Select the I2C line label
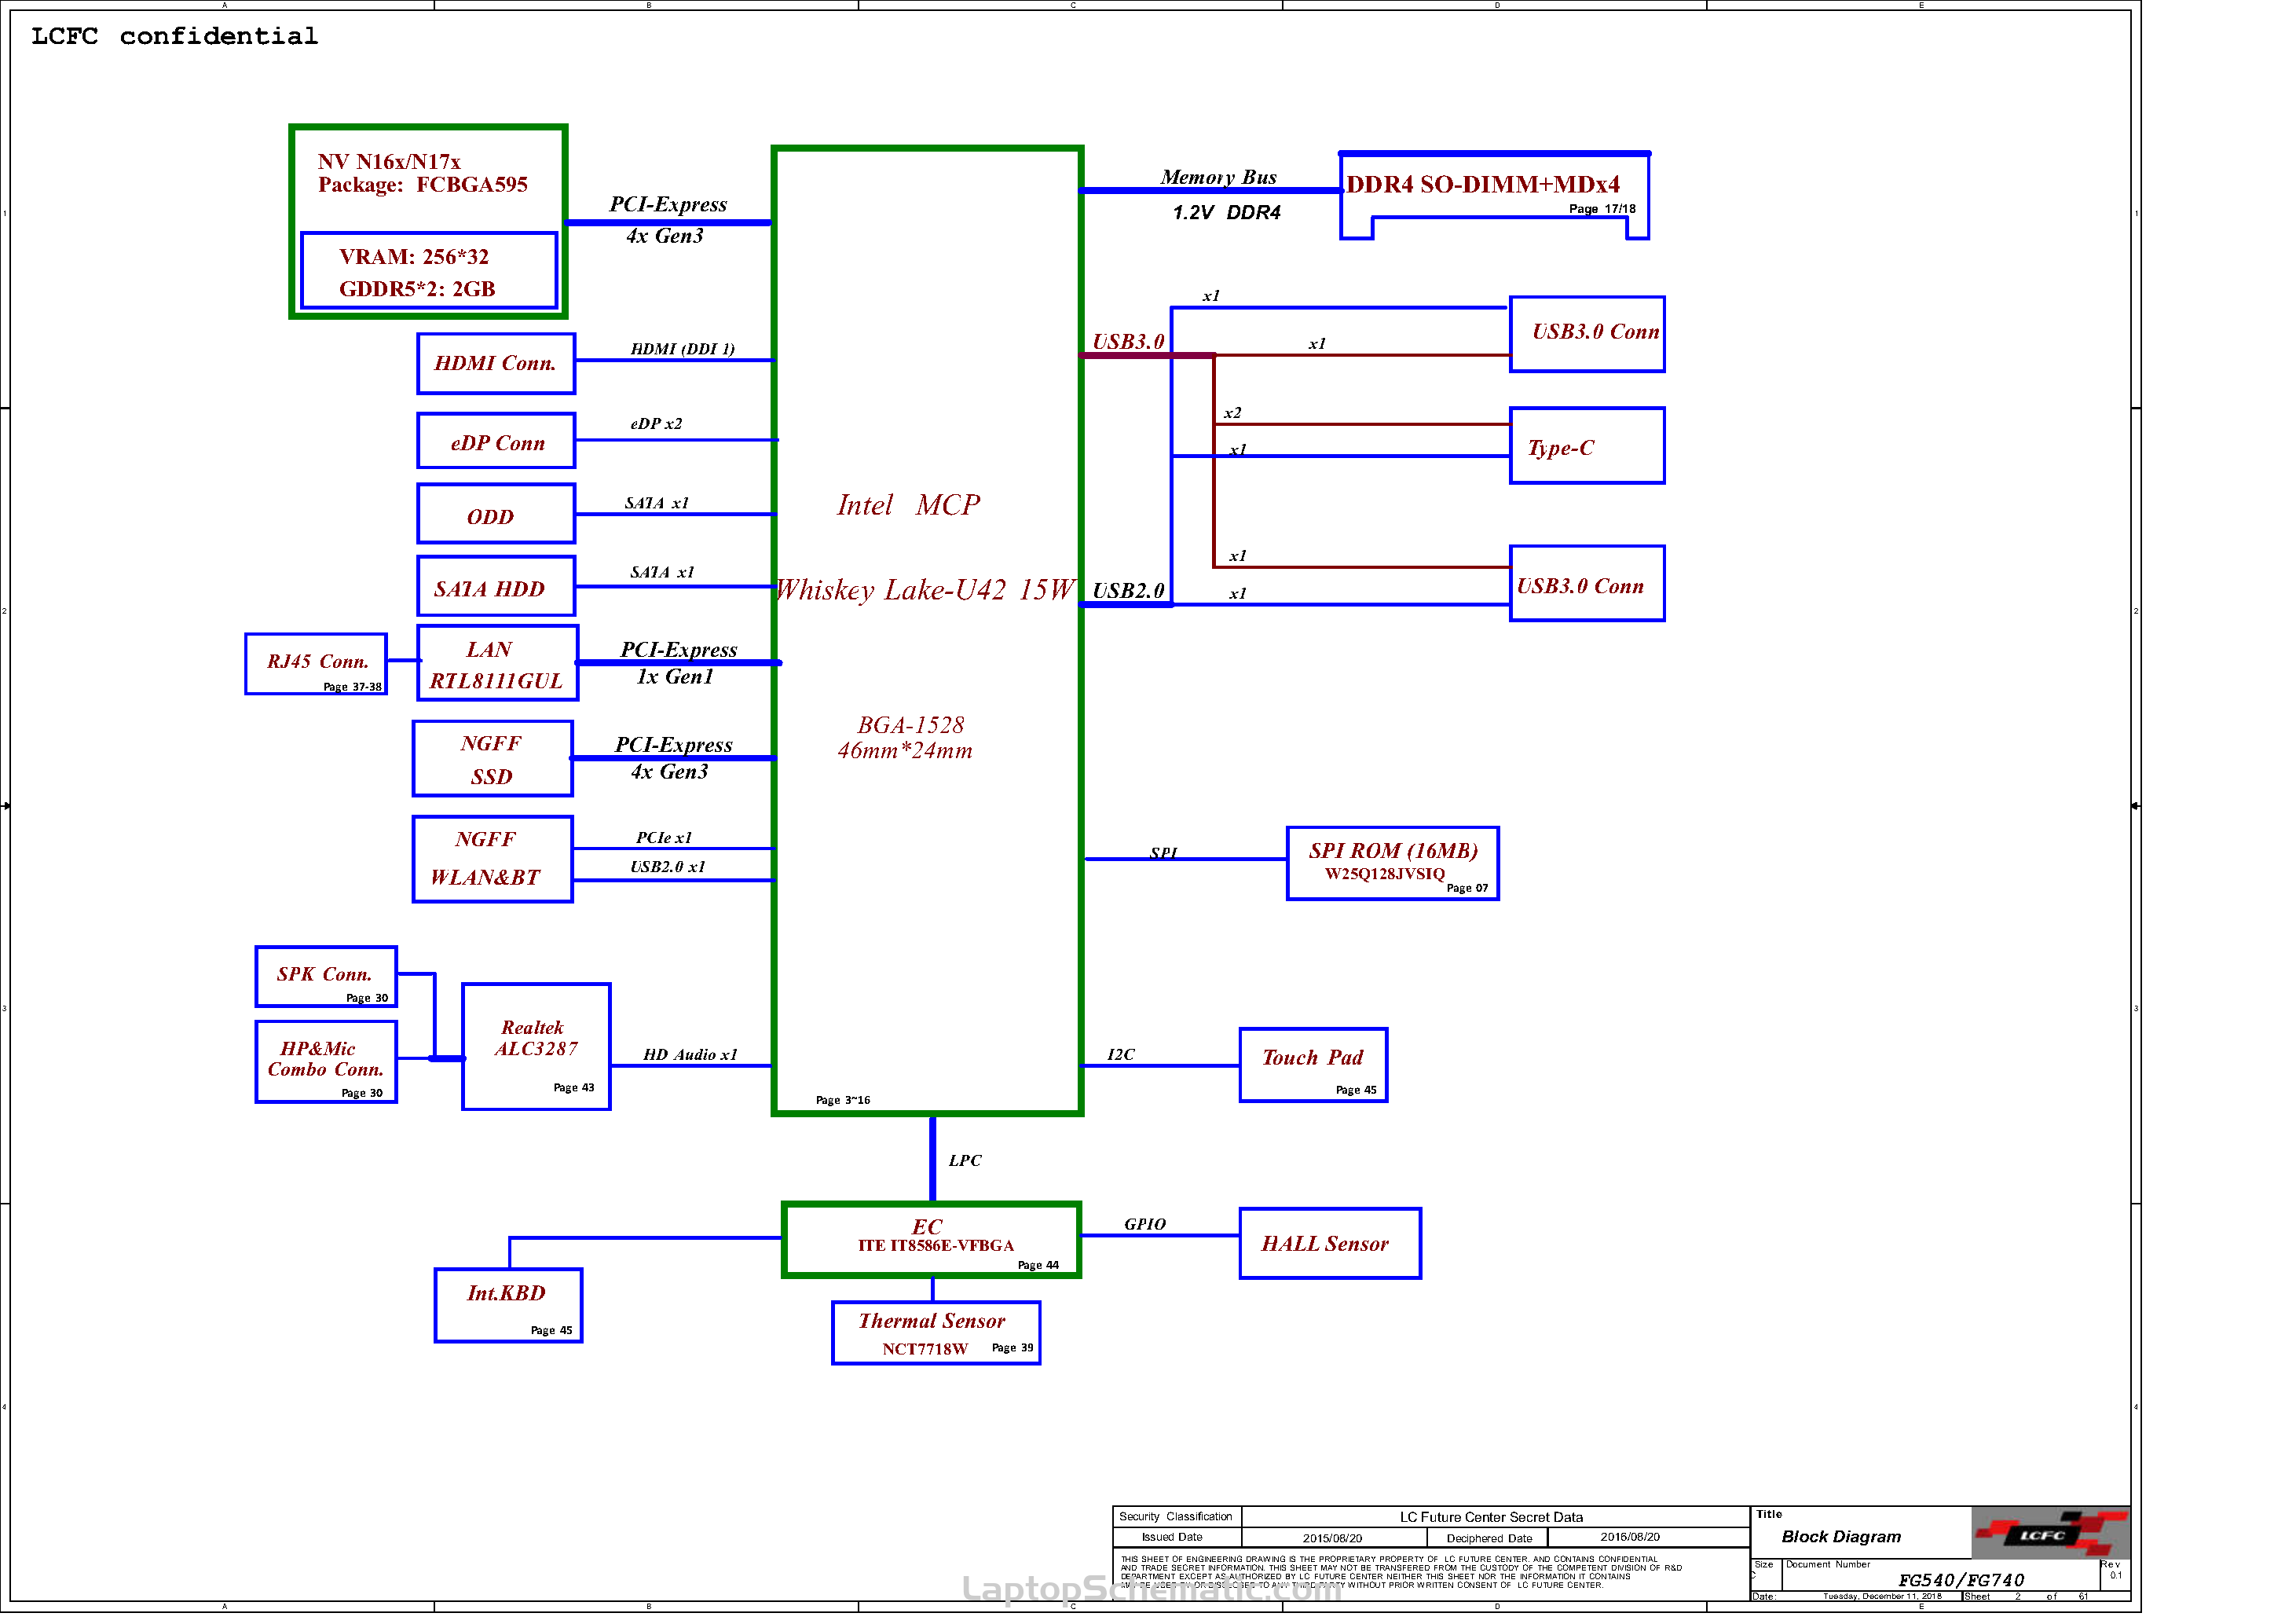This screenshot has width=2296, height=1624. tap(1121, 1055)
